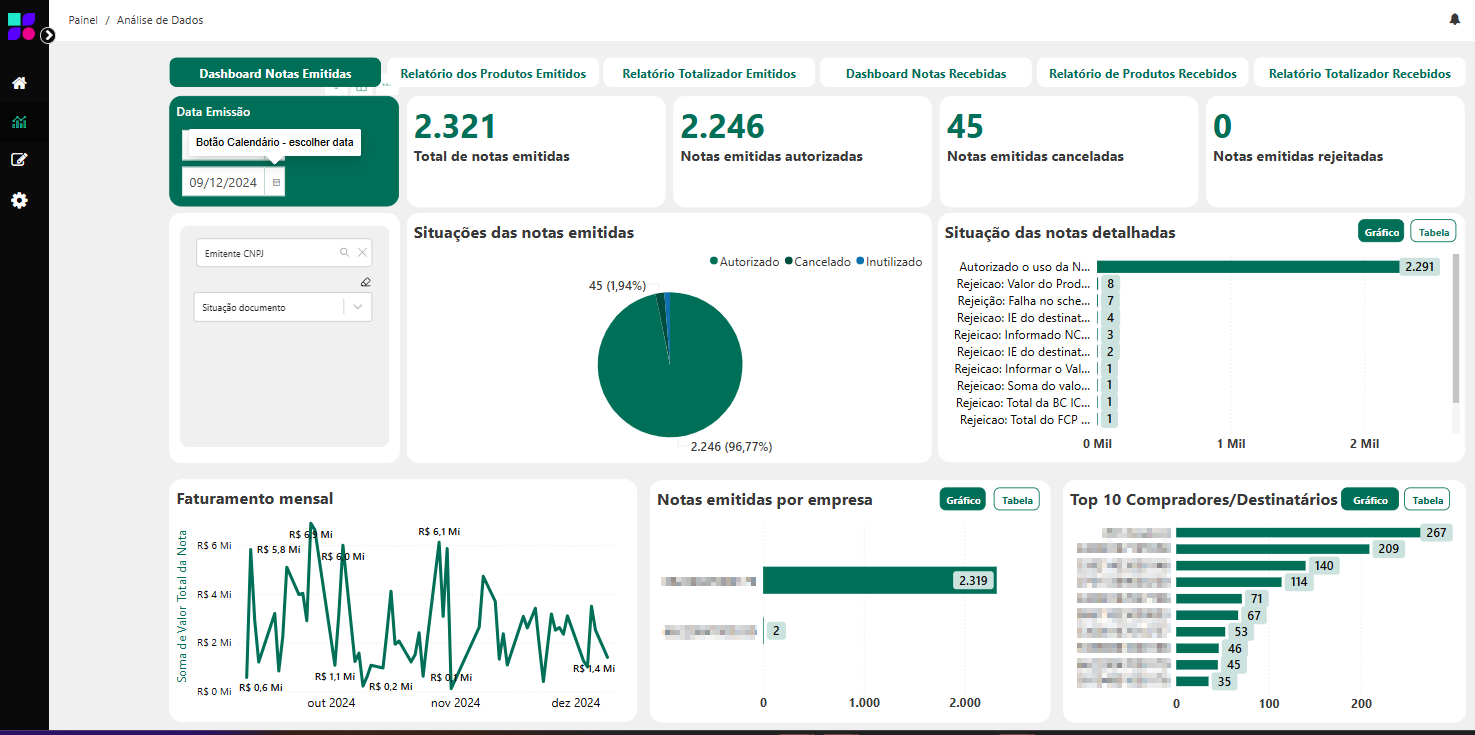Select the home icon in the sidebar
Screen dimensions: 1475x735
(18, 82)
